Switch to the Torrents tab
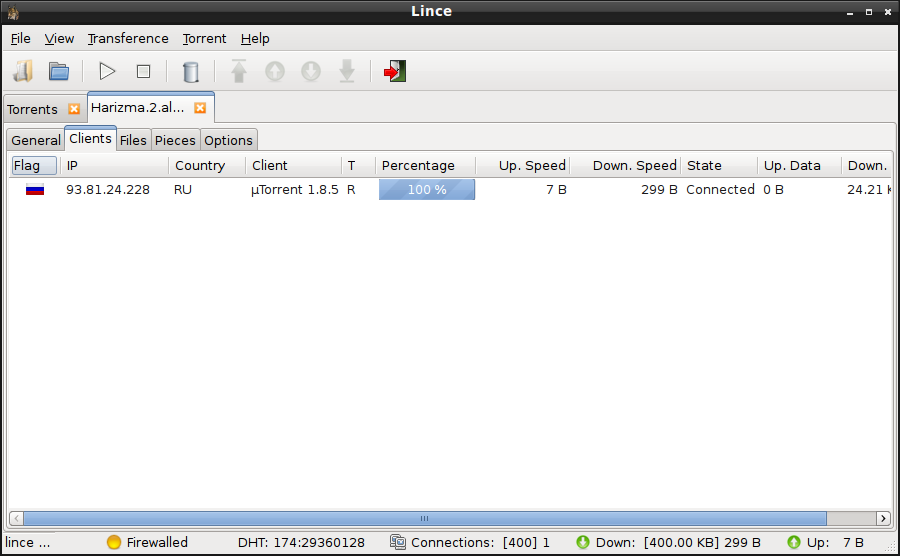This screenshot has width=900, height=556. coord(33,109)
